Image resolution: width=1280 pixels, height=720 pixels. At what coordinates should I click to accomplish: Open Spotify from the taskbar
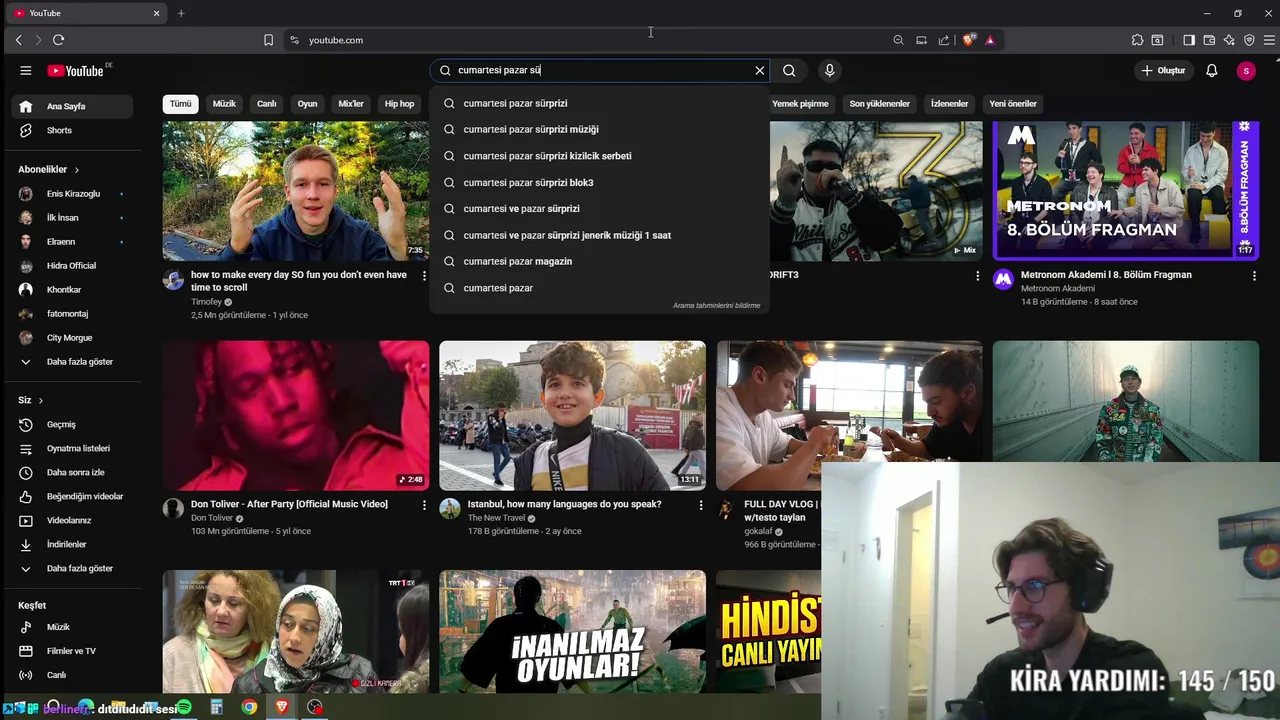click(x=184, y=707)
